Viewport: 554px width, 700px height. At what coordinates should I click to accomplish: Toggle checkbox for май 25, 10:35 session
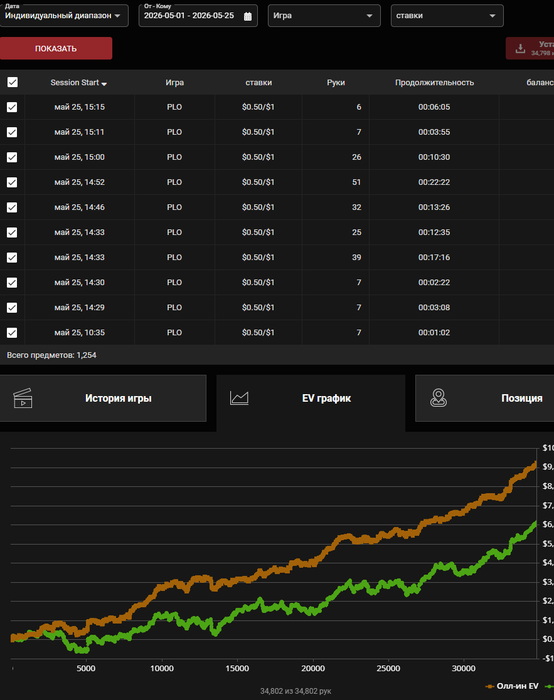(x=12, y=333)
